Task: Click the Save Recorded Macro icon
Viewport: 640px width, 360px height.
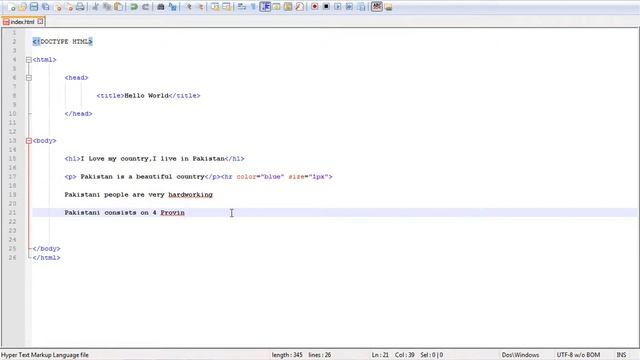Action: tap(361, 7)
